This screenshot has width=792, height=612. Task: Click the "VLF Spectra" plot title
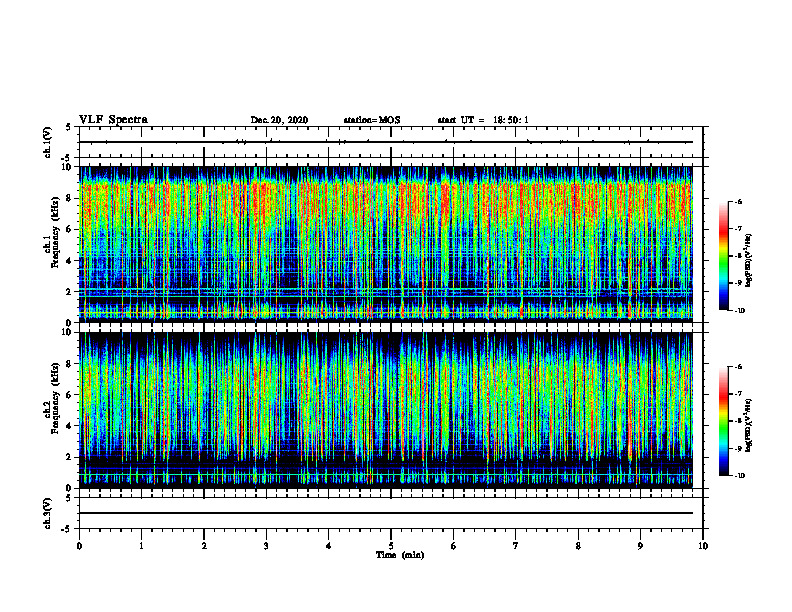tap(113, 120)
